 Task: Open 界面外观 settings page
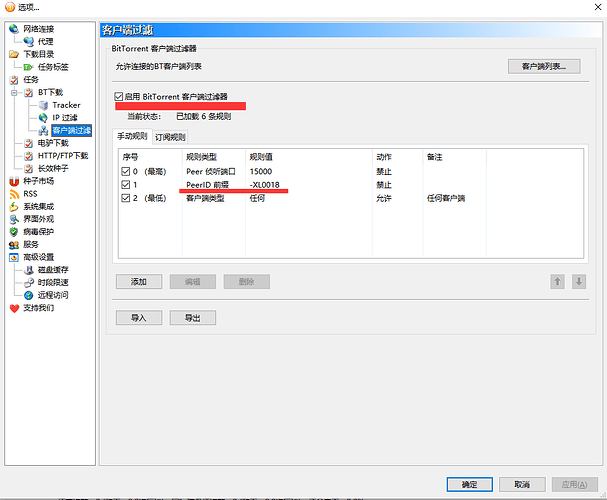(38, 219)
